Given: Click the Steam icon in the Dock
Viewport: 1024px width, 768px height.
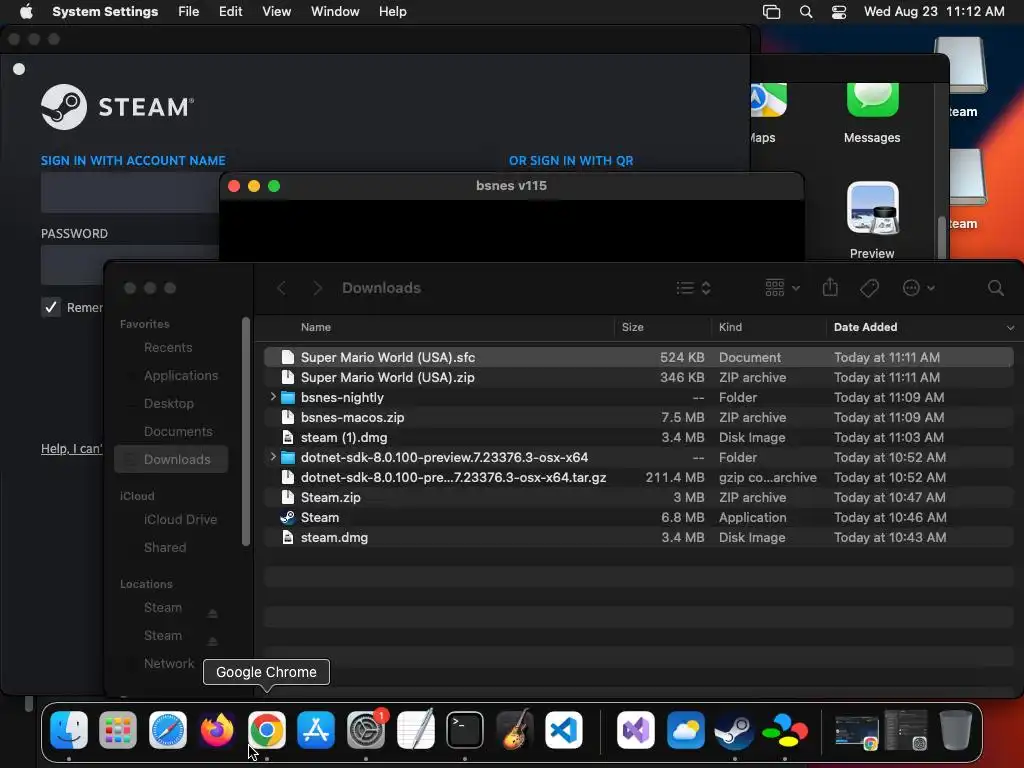Looking at the screenshot, I should pyautogui.click(x=735, y=730).
